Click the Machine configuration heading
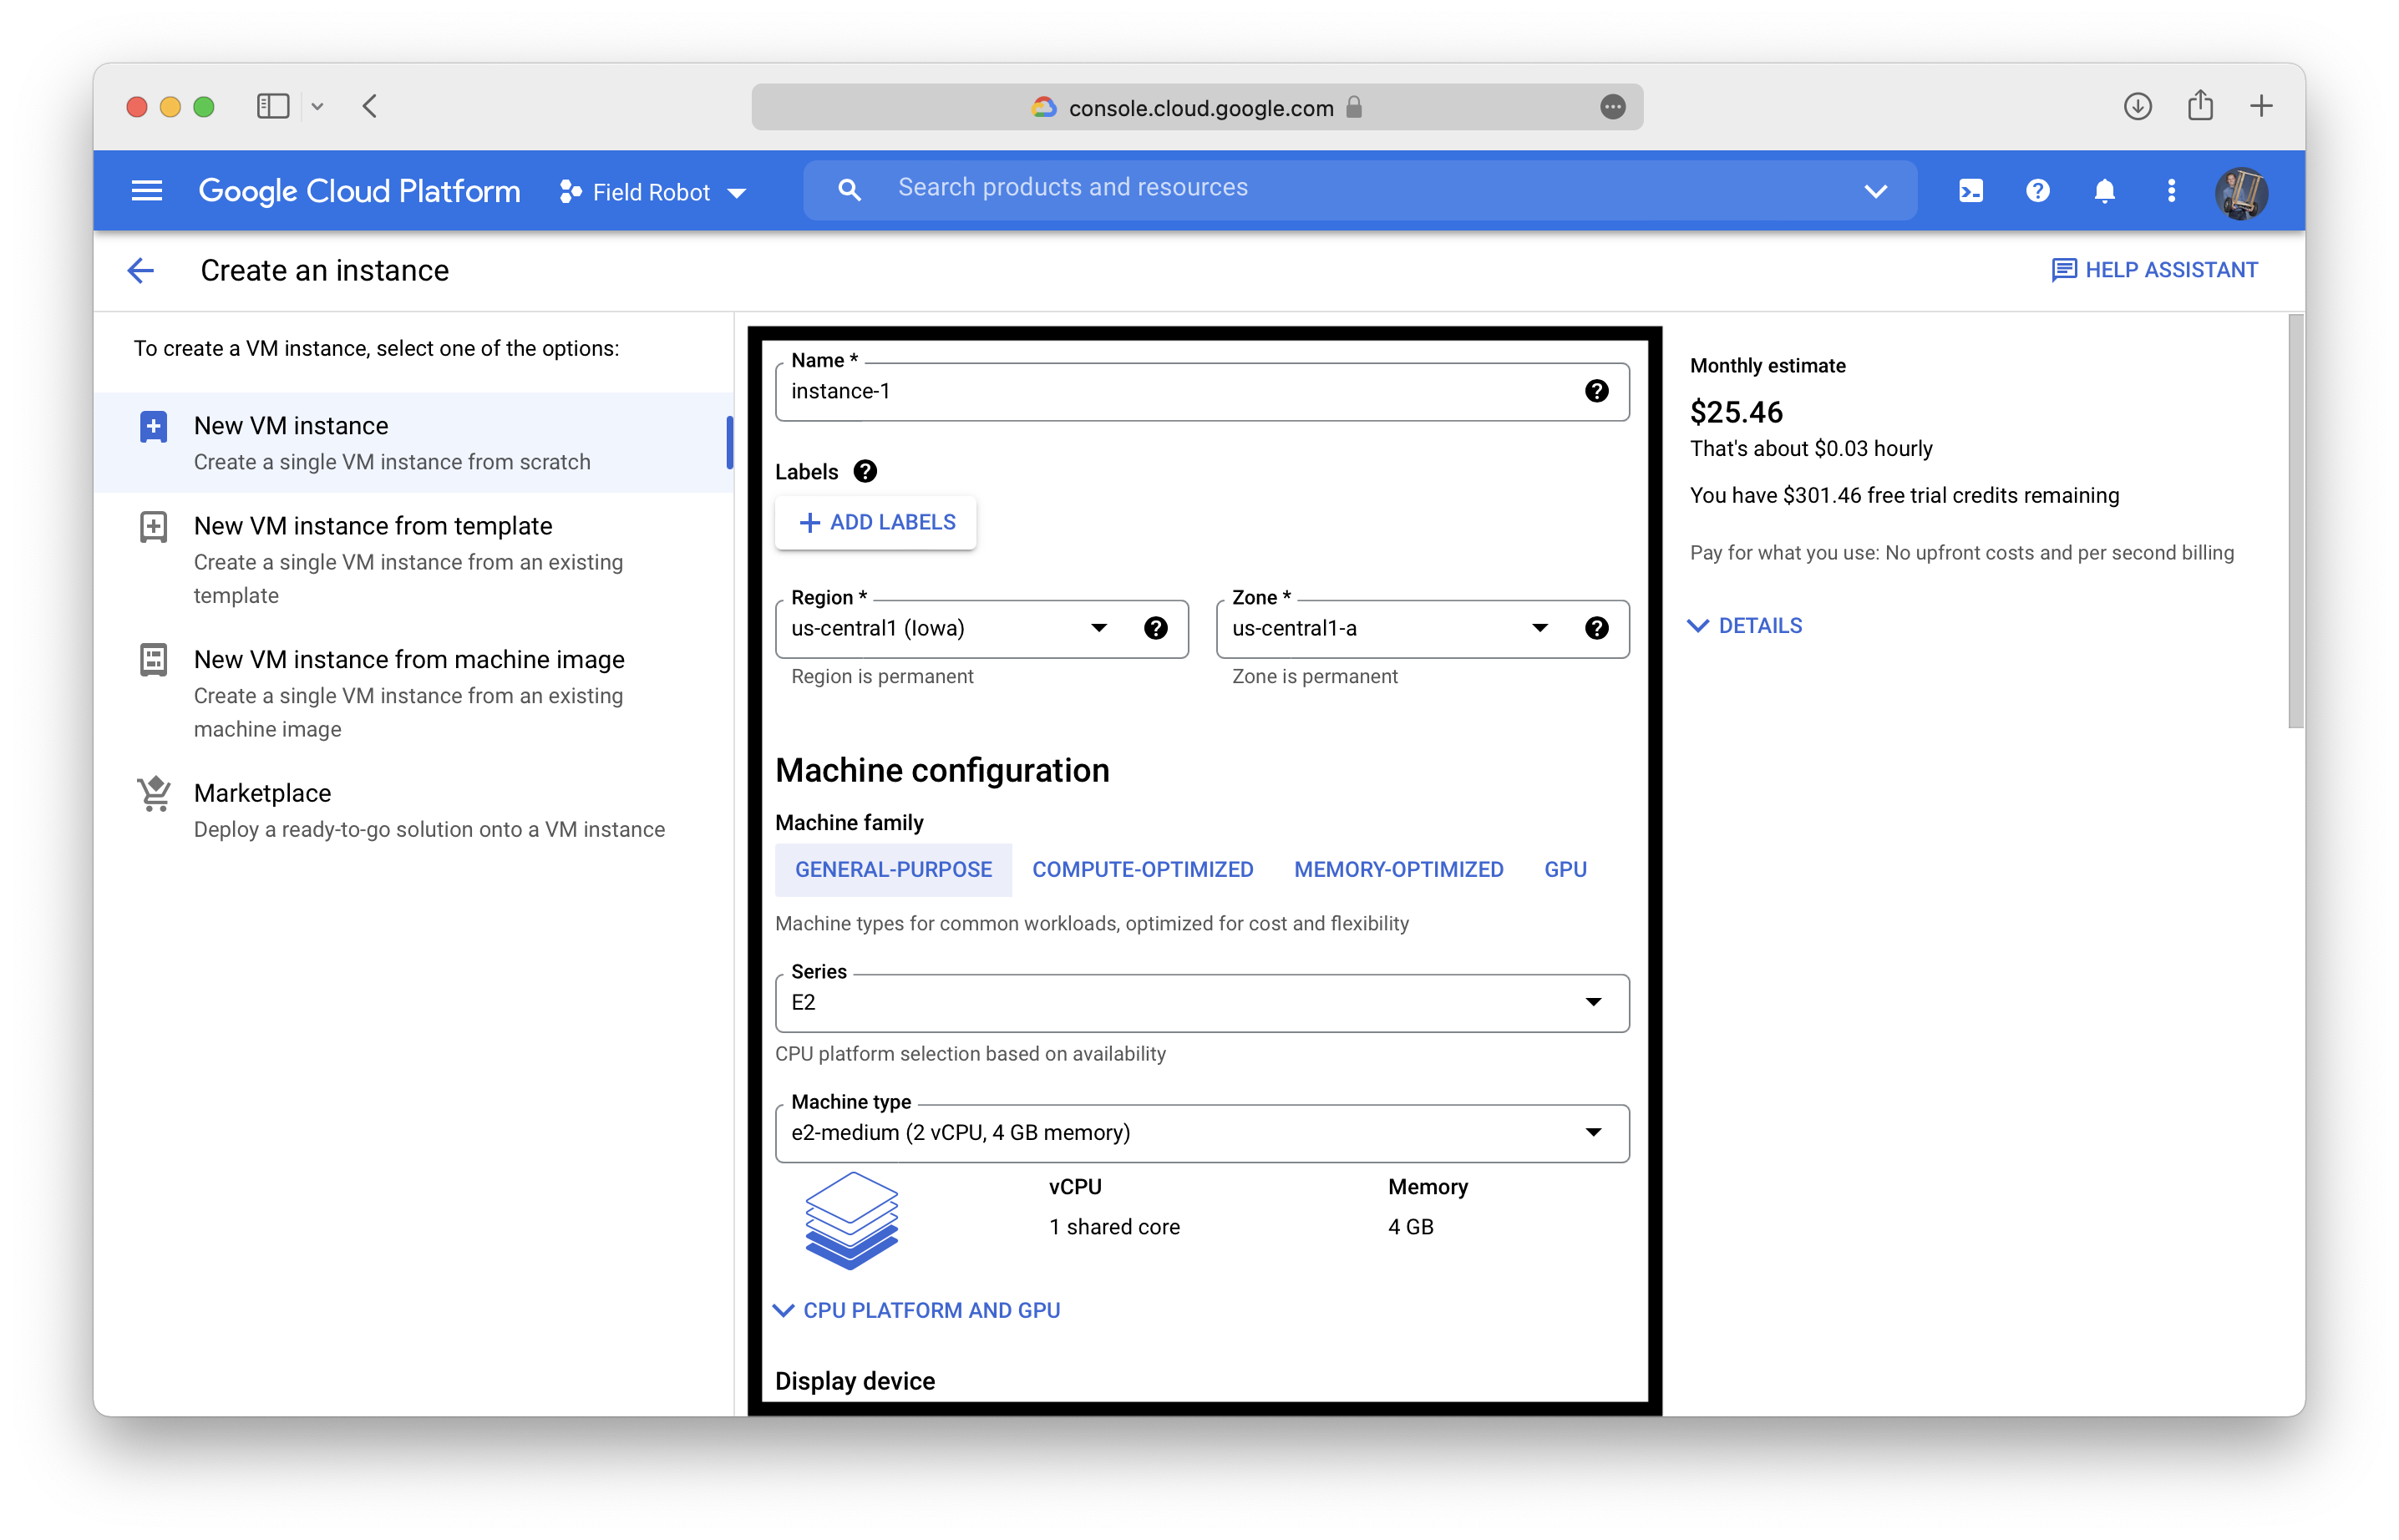 pos(942,770)
